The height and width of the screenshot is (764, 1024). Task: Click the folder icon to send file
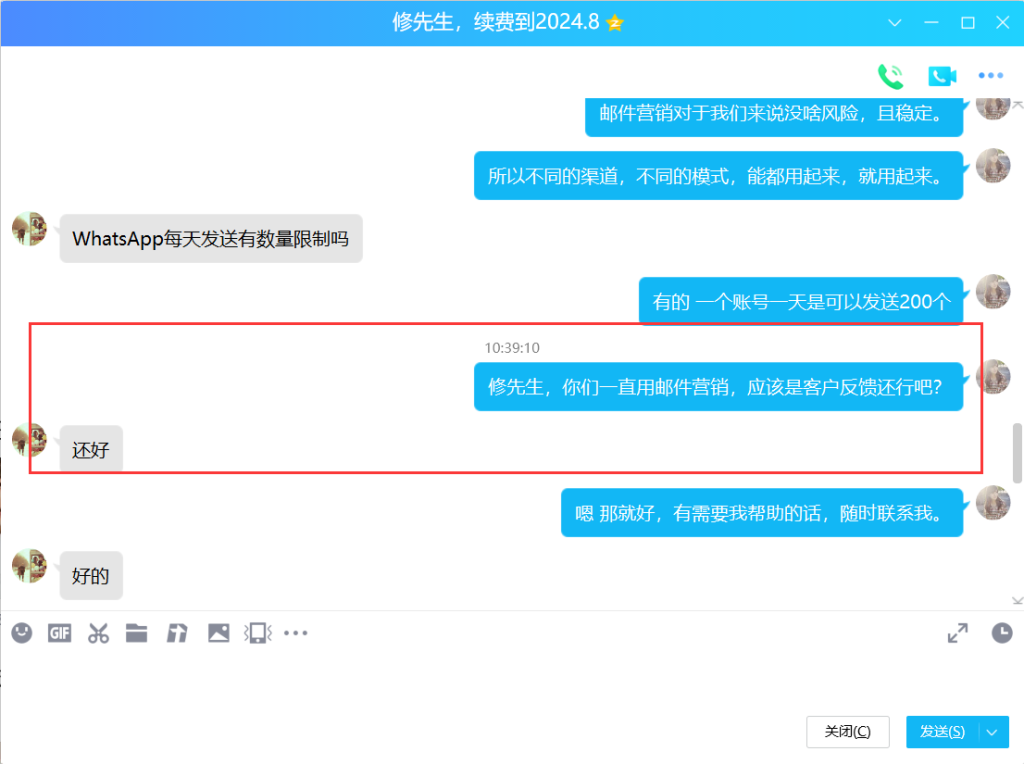pos(137,632)
